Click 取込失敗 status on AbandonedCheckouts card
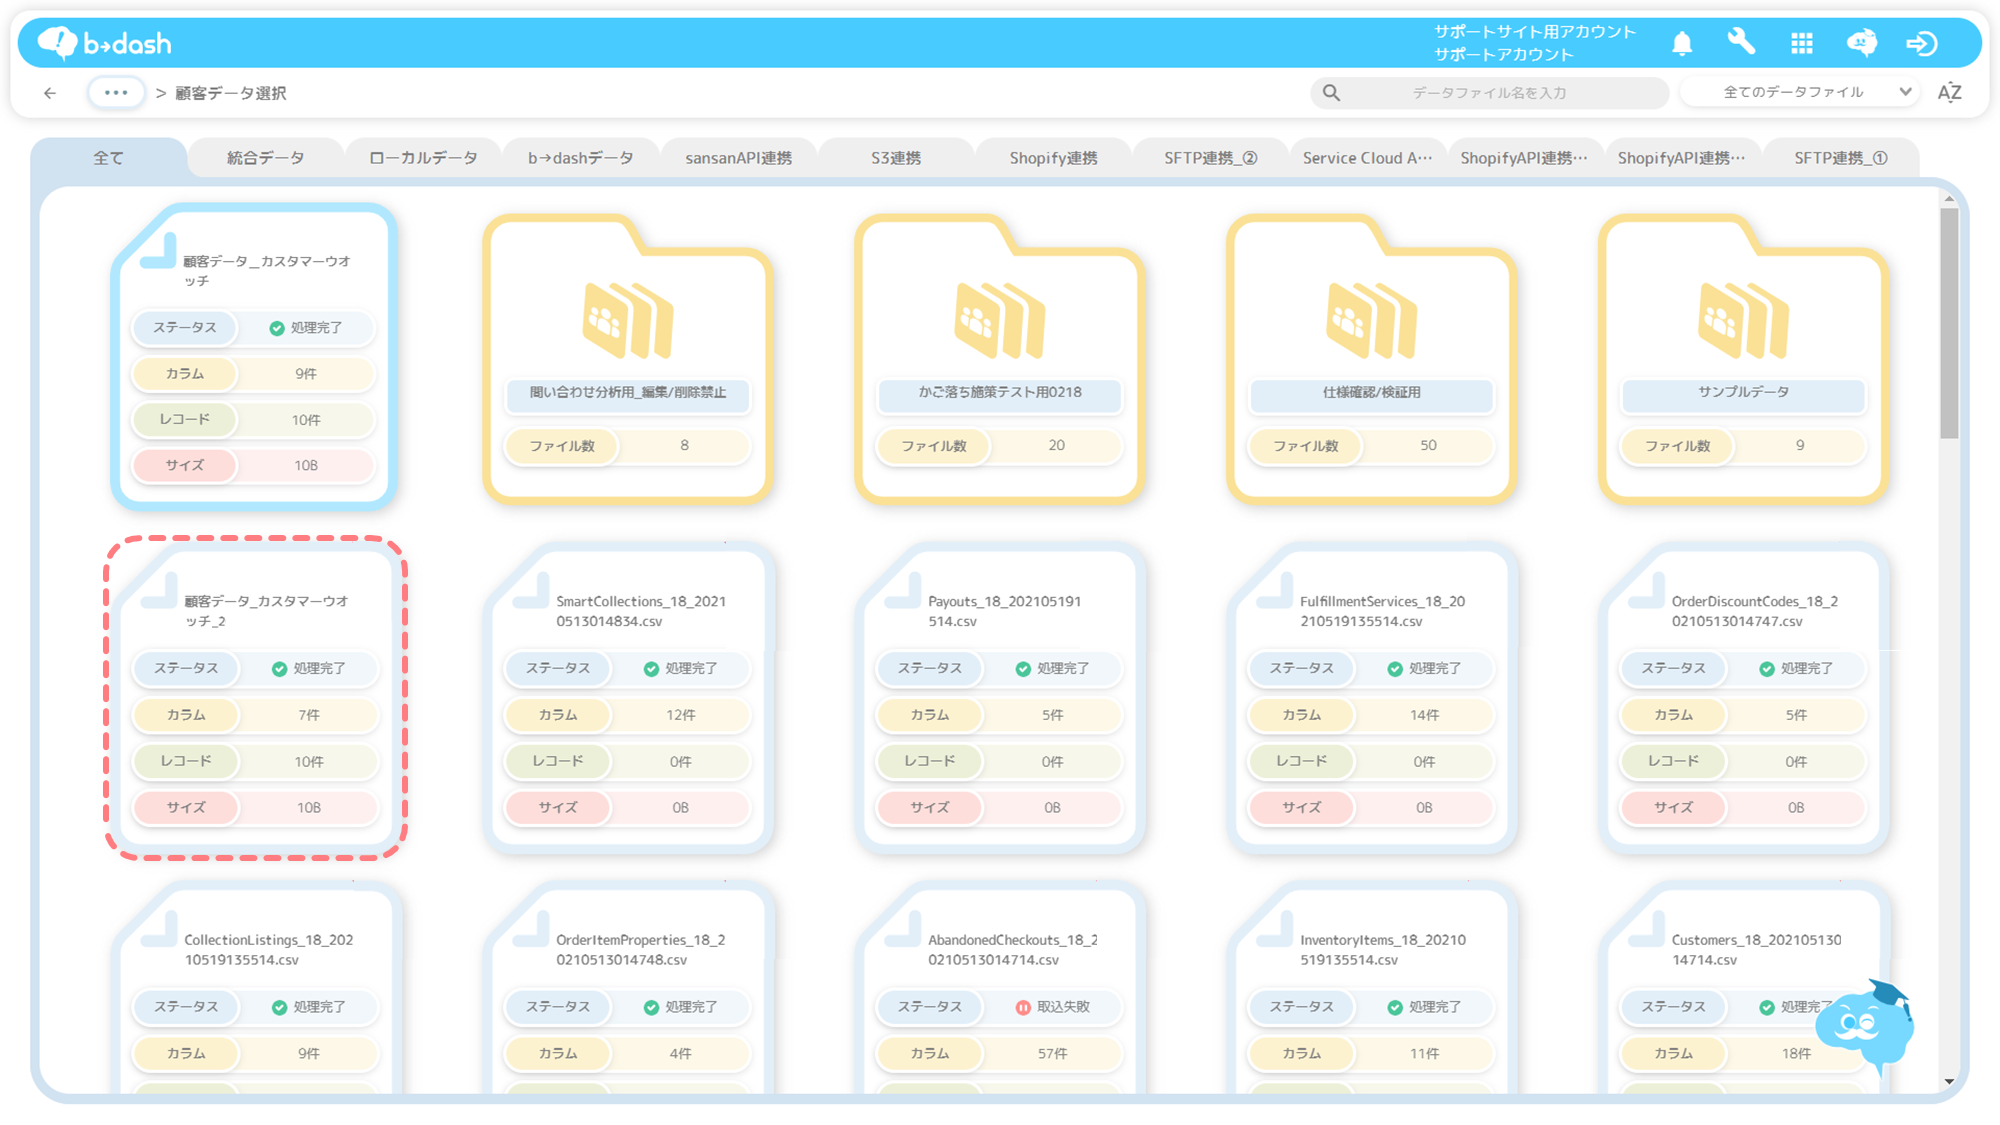The width and height of the screenshot is (2000, 1125). [1053, 1007]
